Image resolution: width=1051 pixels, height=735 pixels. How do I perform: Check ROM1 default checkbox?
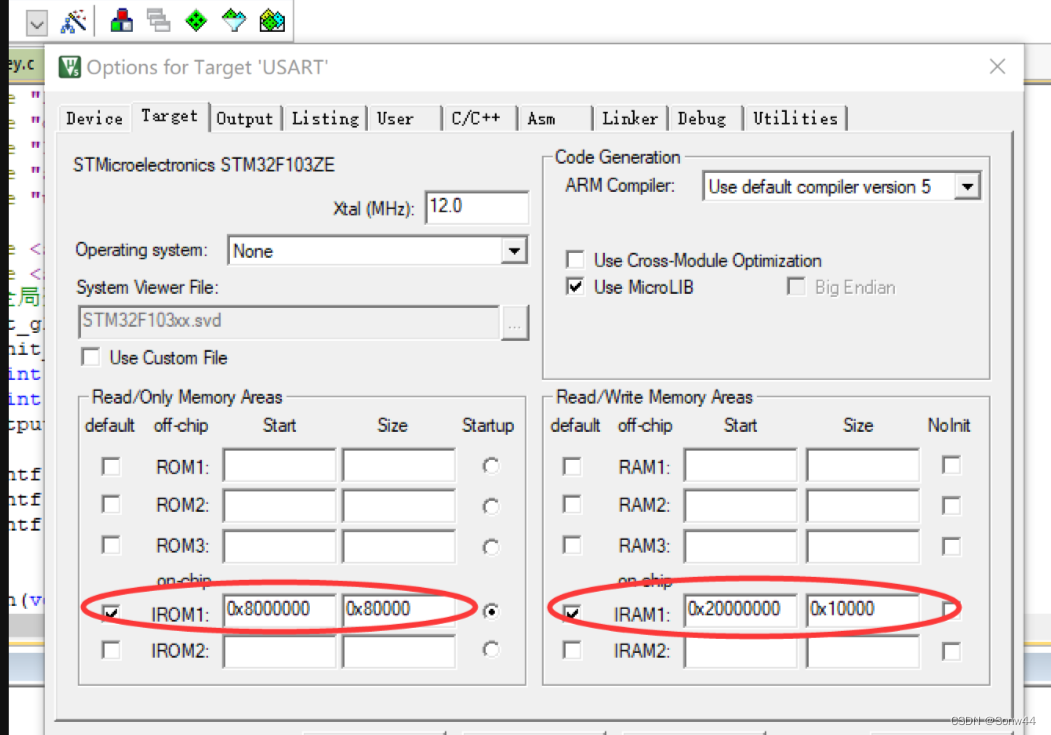(111, 466)
